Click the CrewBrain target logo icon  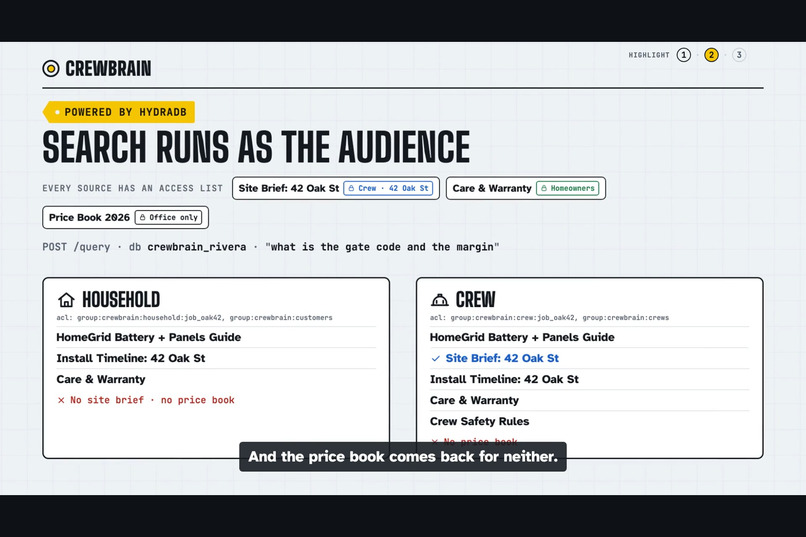50,68
